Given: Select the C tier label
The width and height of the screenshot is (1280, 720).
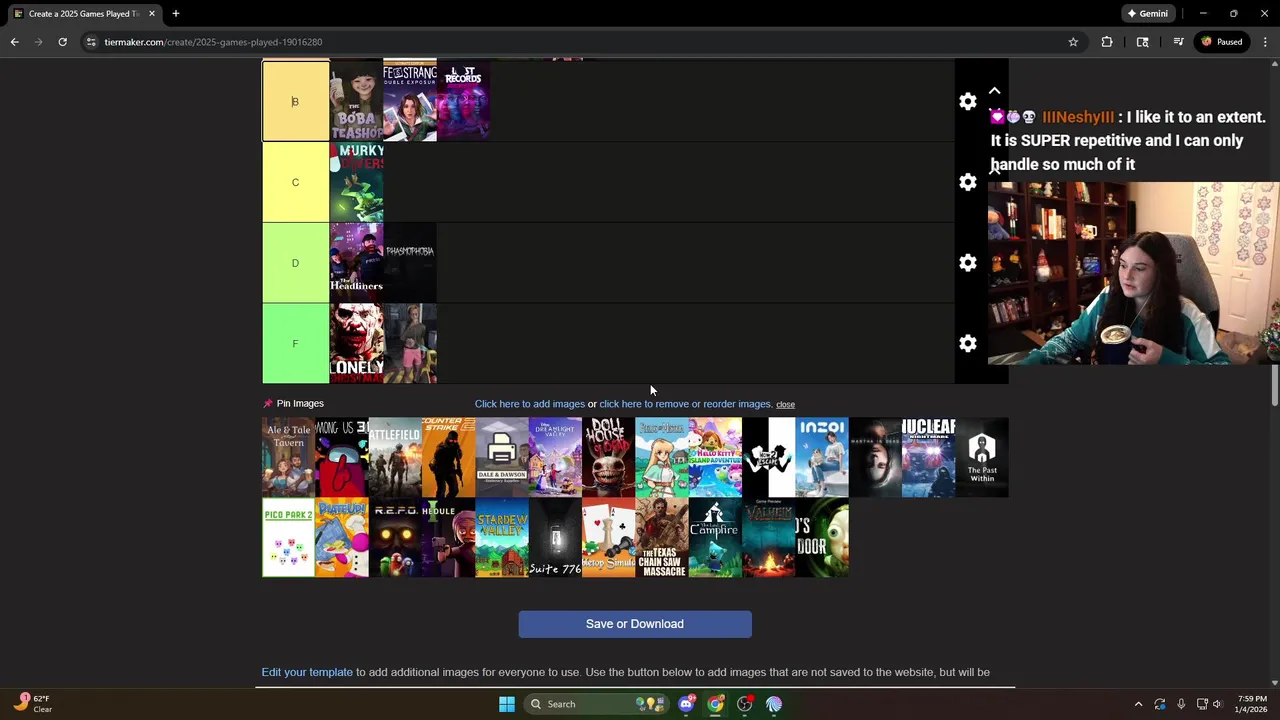Looking at the screenshot, I should (x=295, y=182).
